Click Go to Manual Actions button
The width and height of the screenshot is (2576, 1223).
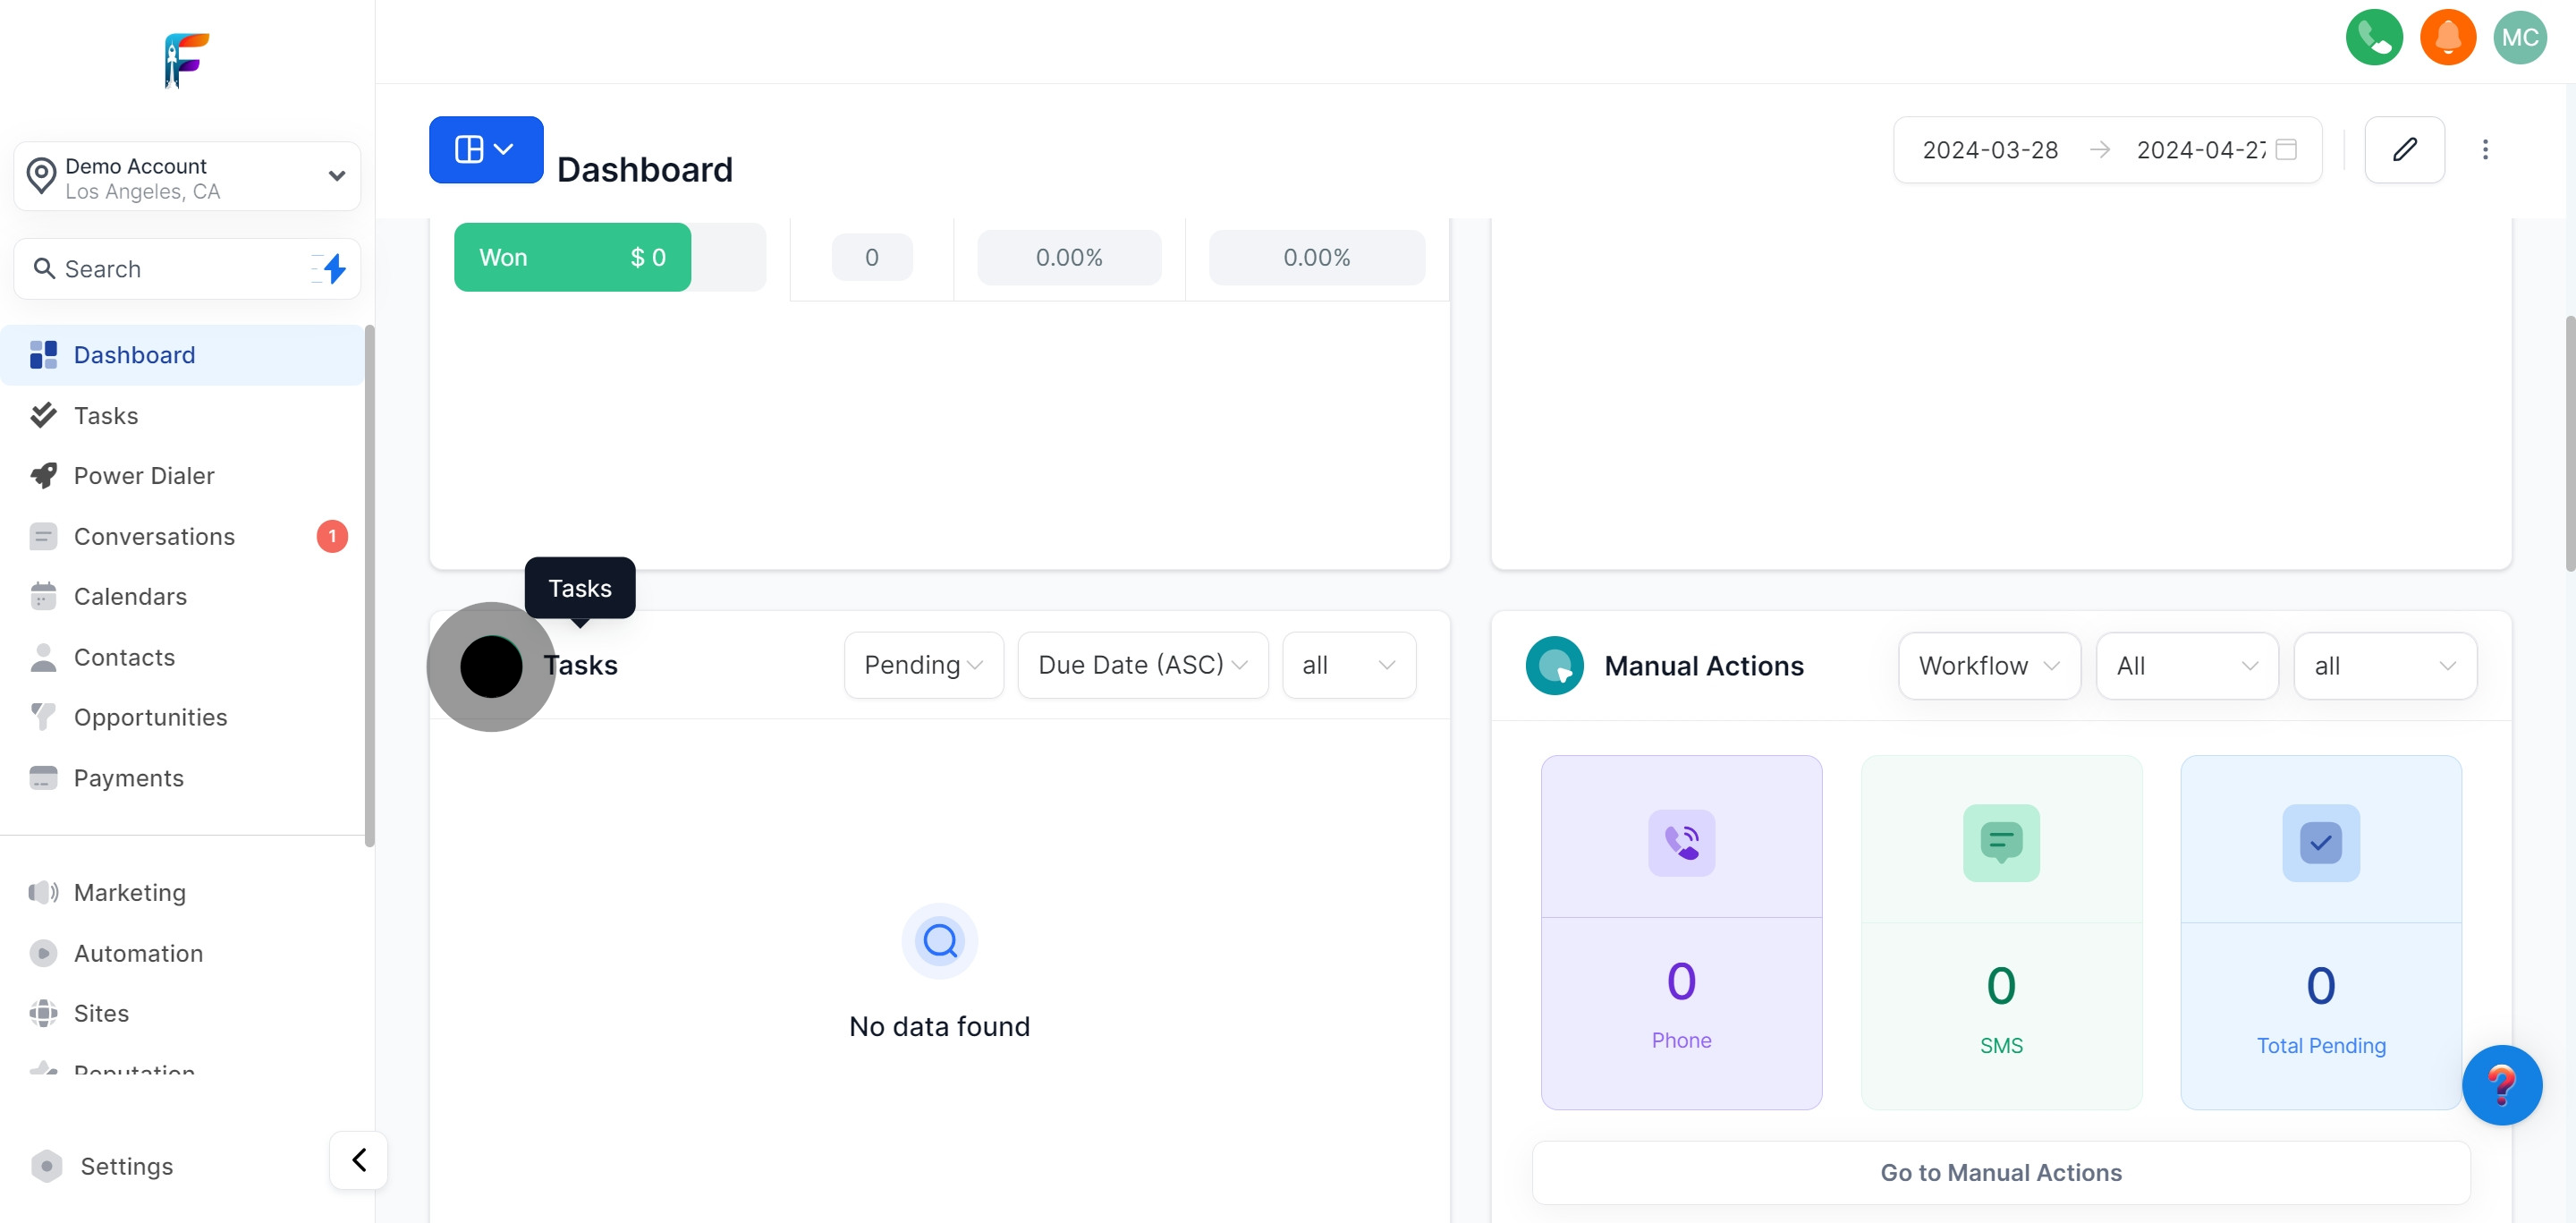point(2000,1173)
